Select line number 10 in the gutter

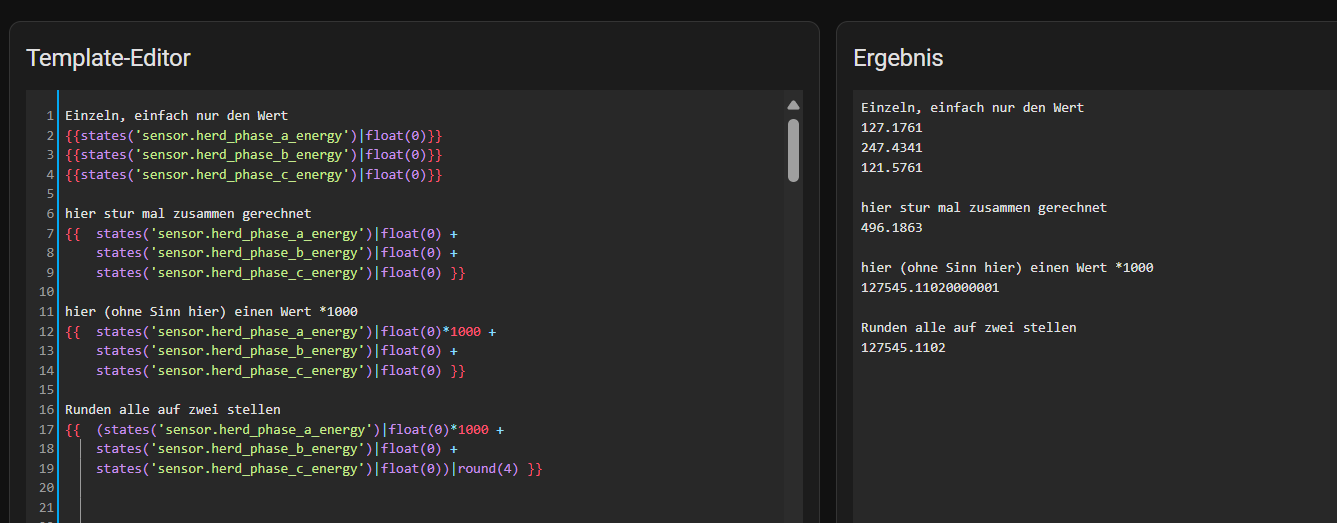click(x=46, y=293)
